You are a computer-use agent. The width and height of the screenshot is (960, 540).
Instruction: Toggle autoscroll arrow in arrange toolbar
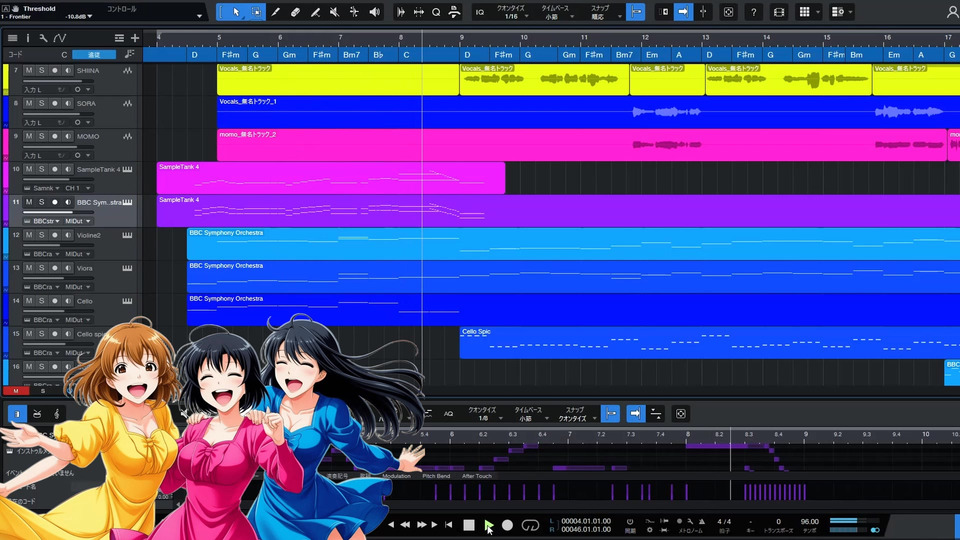click(x=683, y=12)
